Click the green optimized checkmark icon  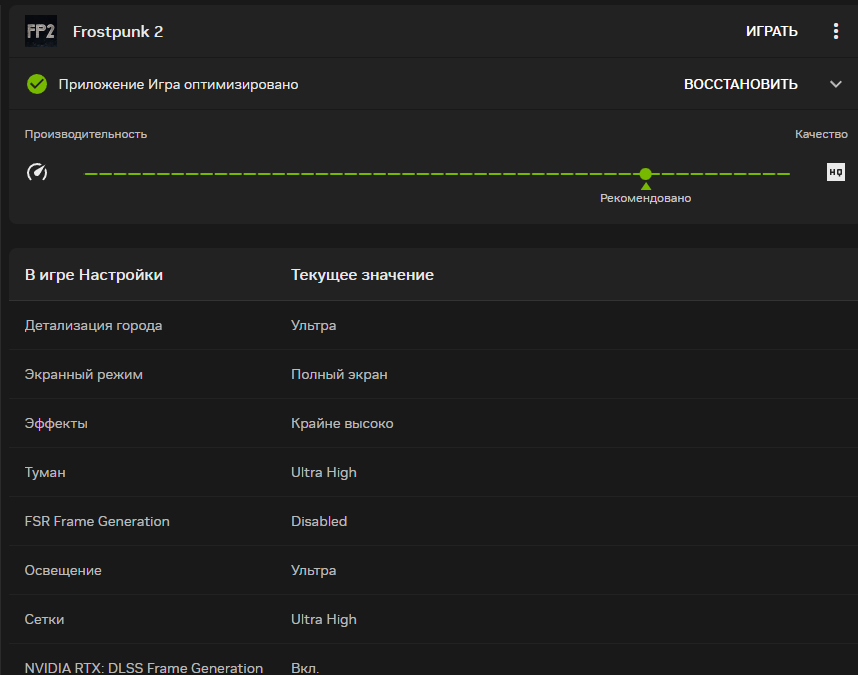coord(37,84)
